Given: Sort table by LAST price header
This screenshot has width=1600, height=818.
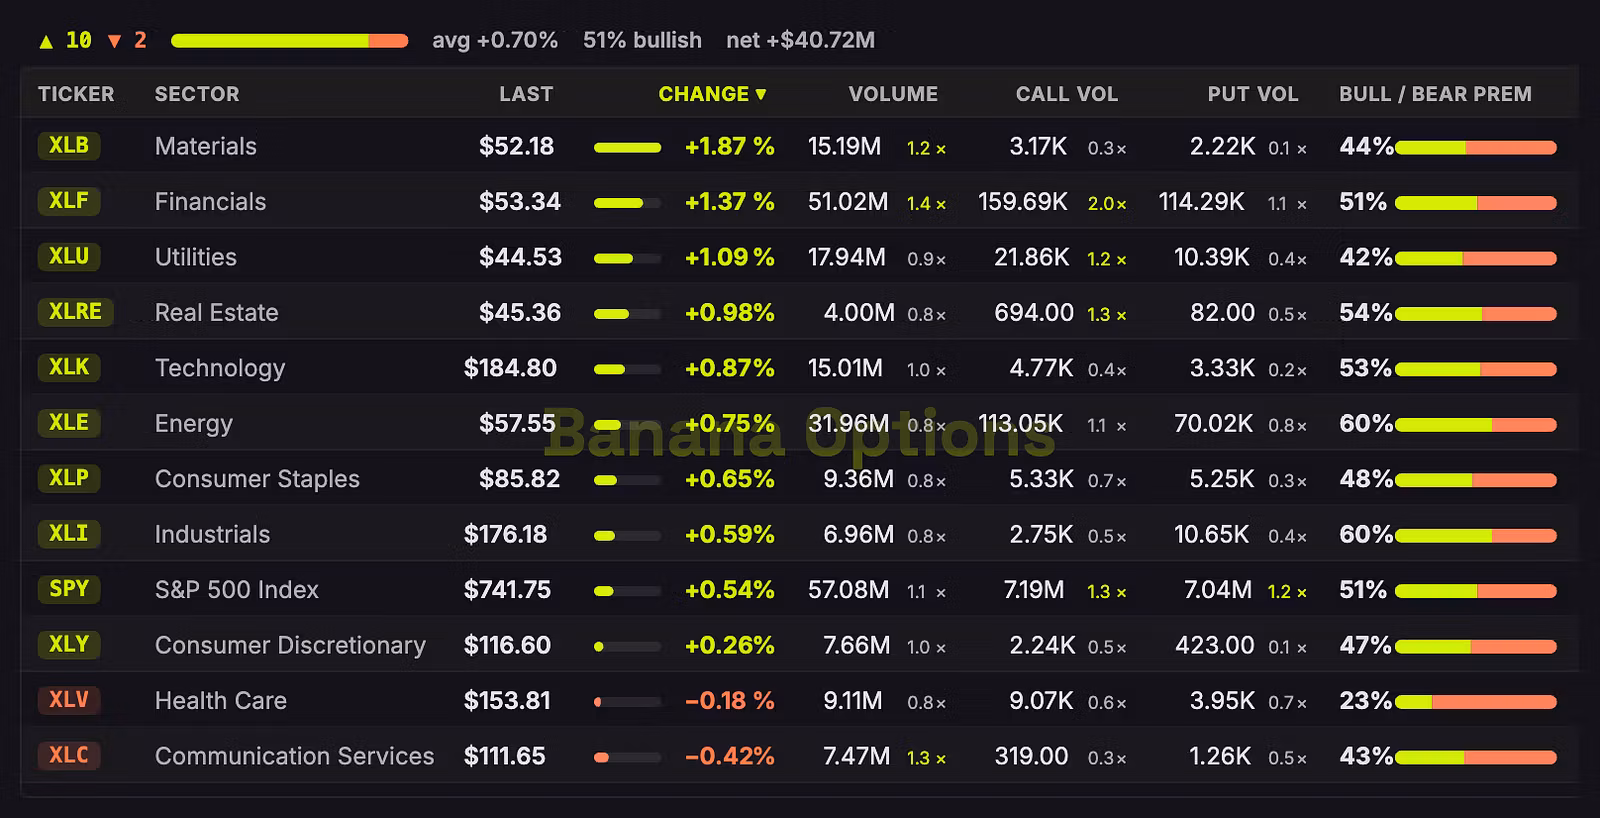Looking at the screenshot, I should coord(526,94).
